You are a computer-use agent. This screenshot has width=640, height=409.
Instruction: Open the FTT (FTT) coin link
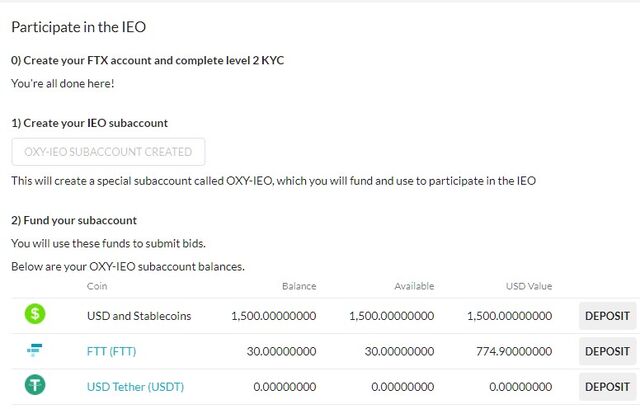point(111,351)
